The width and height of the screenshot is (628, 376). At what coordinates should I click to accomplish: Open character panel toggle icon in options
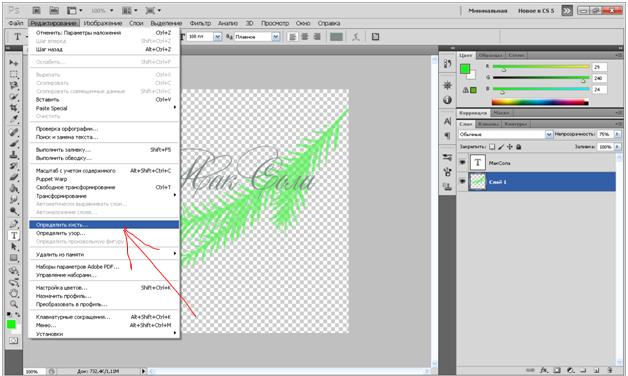pyautogui.click(x=375, y=37)
